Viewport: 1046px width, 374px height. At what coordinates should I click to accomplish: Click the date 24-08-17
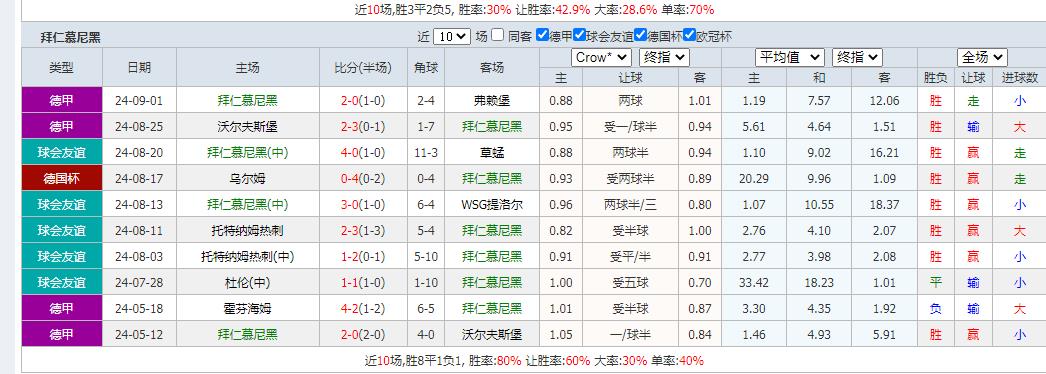(x=139, y=179)
